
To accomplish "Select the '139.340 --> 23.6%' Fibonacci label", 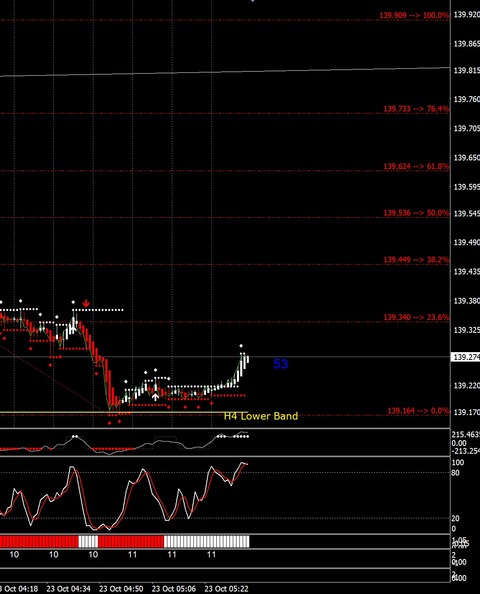I will 416,317.
